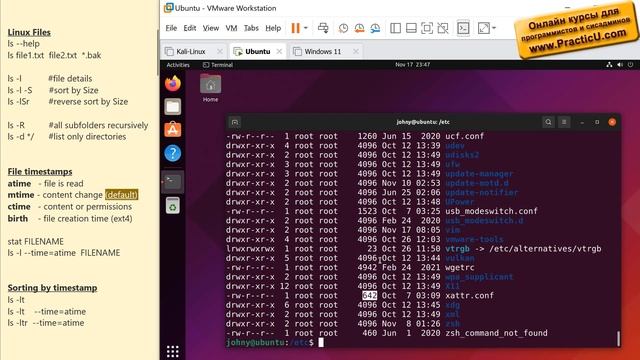Expand the stretch guest dropdown arrow
Viewport: 640px width, 360px height.
(494, 28)
